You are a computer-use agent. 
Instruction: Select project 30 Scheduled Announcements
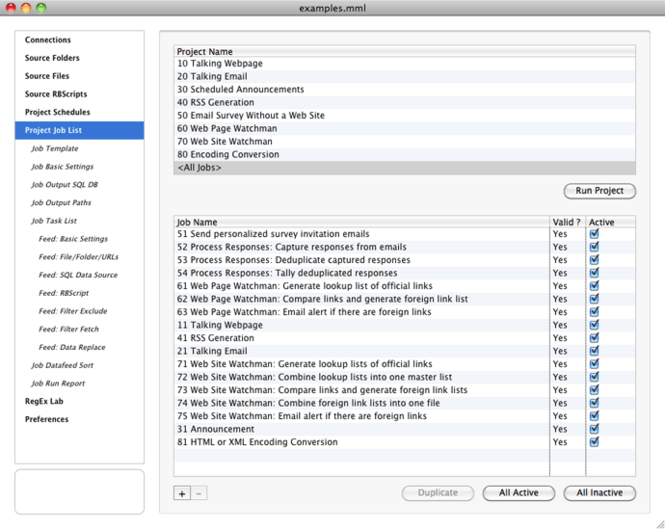pyautogui.click(x=405, y=90)
